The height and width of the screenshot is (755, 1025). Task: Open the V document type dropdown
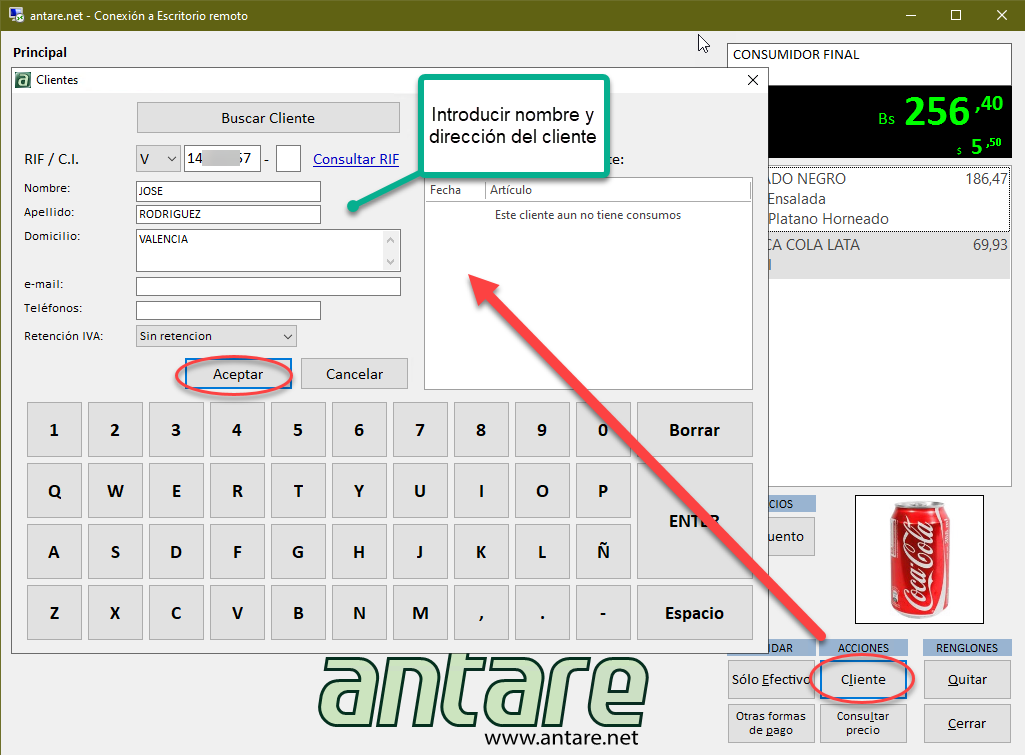pos(158,158)
